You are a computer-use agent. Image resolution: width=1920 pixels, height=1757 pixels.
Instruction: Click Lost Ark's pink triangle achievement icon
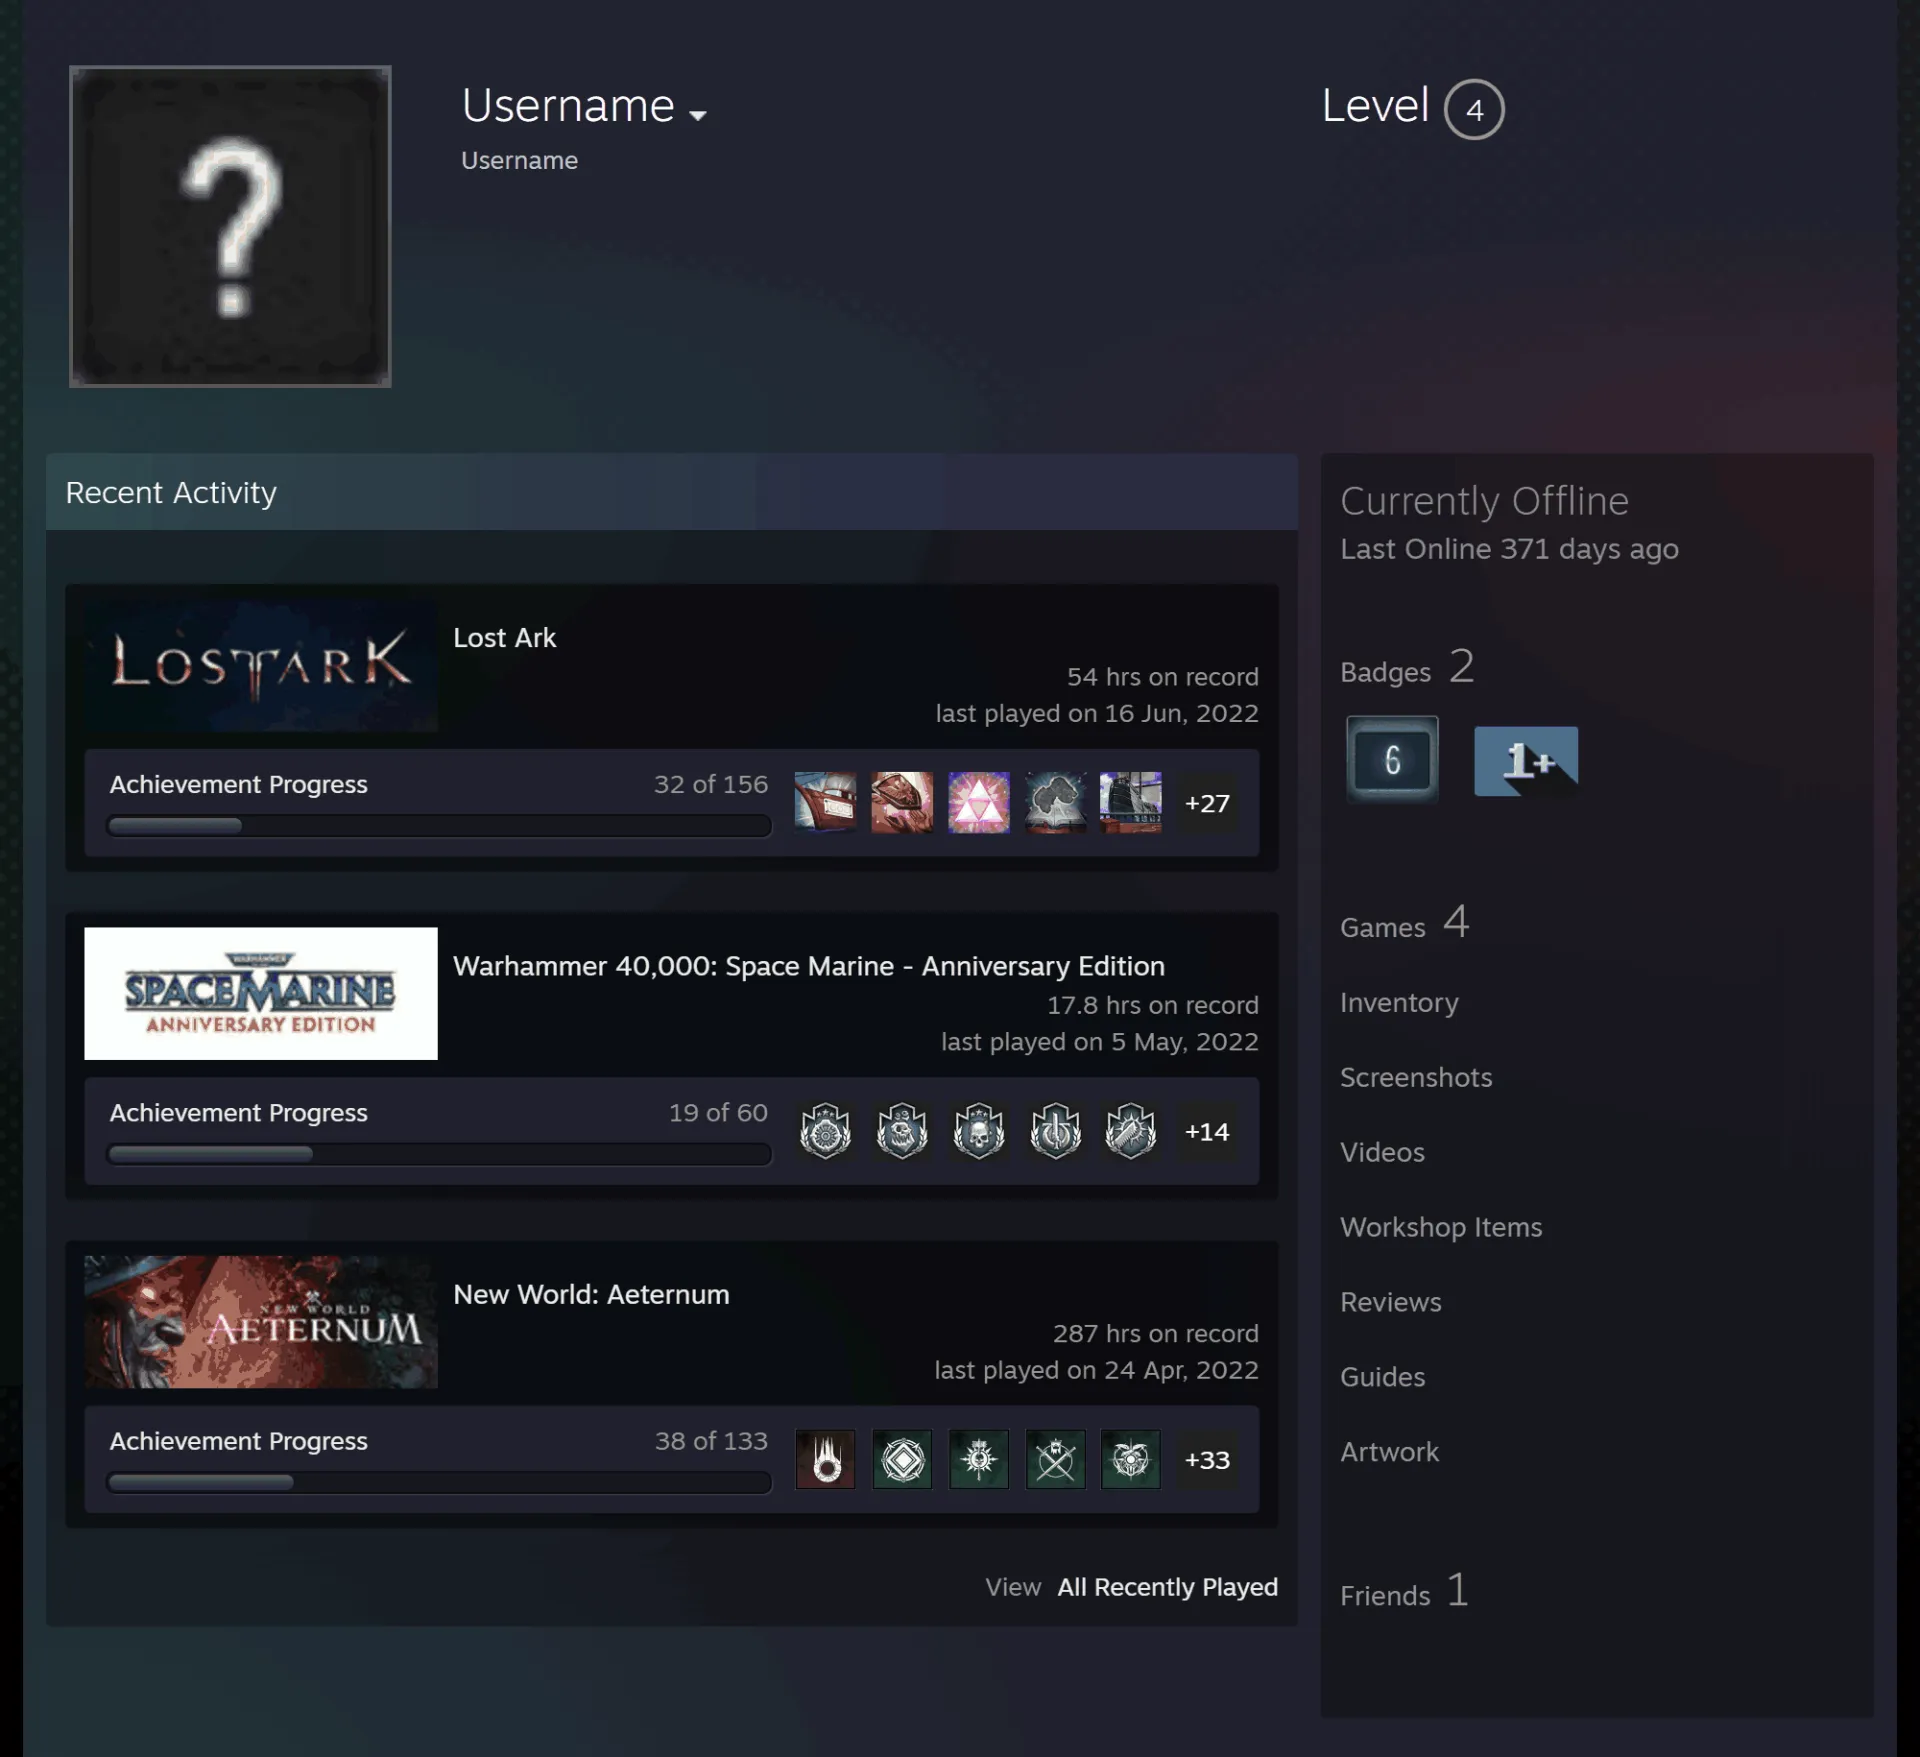point(979,802)
